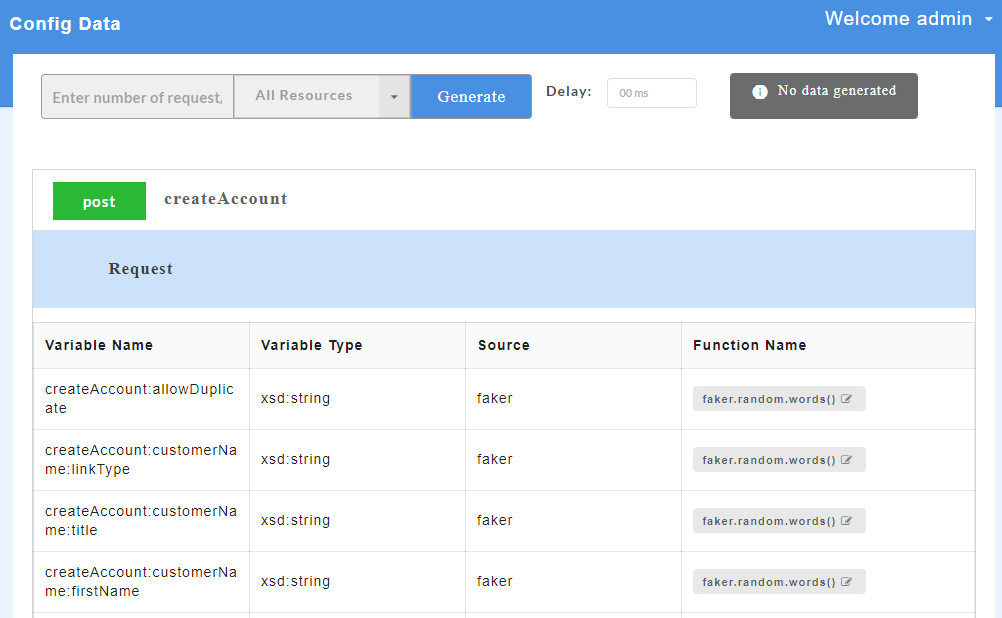Select the createAccount endpoint title
This screenshot has width=1002, height=618.
pyautogui.click(x=227, y=198)
